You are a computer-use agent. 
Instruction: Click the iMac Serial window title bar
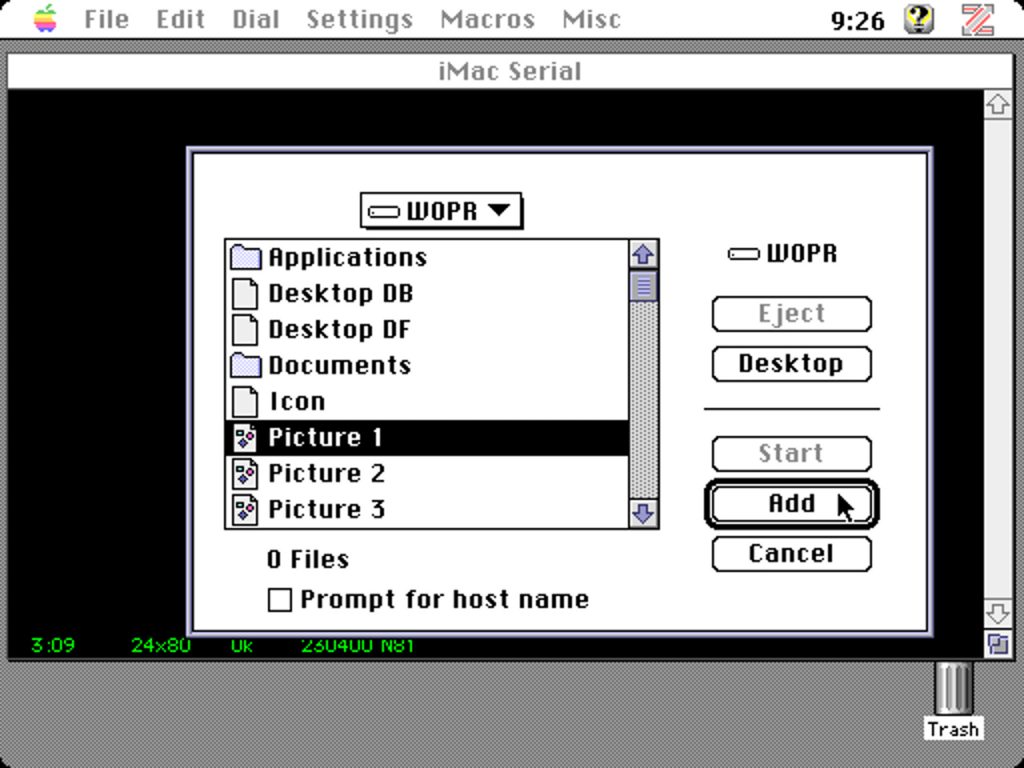509,71
